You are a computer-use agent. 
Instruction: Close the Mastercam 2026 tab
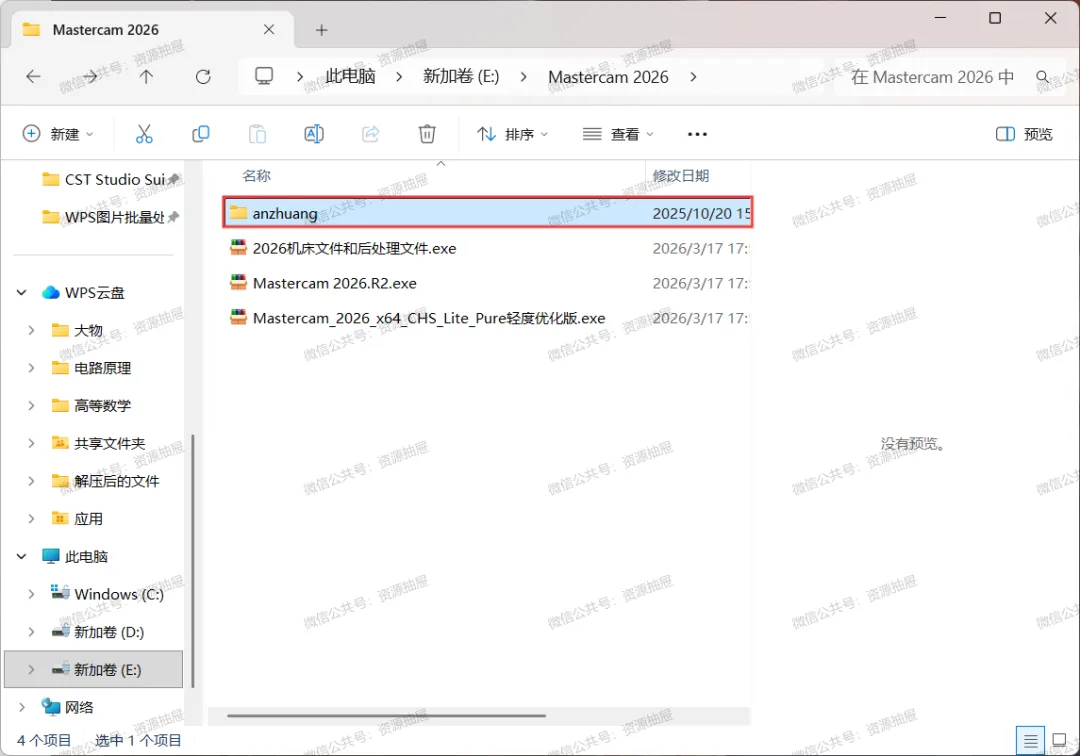(269, 30)
